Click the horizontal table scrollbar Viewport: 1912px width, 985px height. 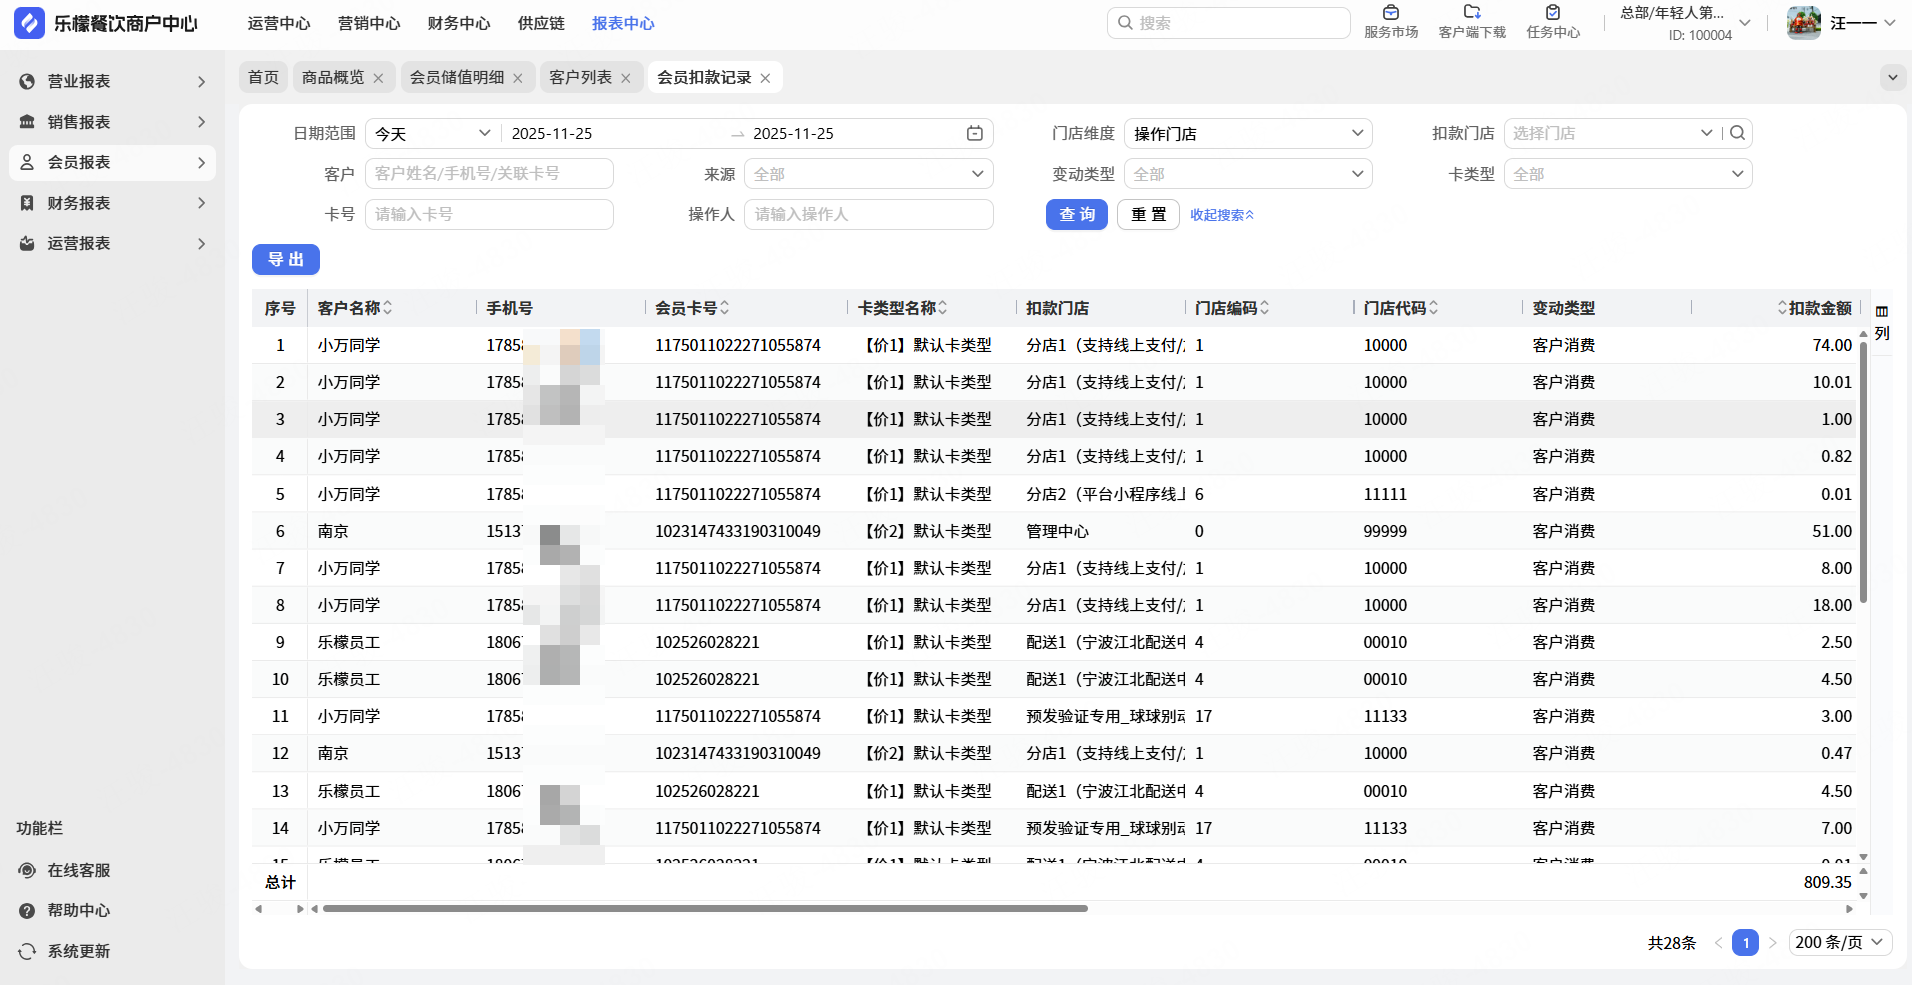click(x=705, y=909)
